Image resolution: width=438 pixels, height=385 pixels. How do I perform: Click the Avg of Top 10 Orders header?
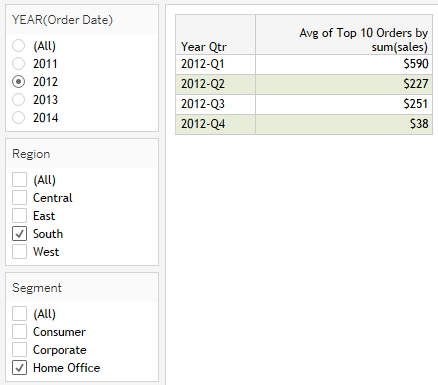344,34
